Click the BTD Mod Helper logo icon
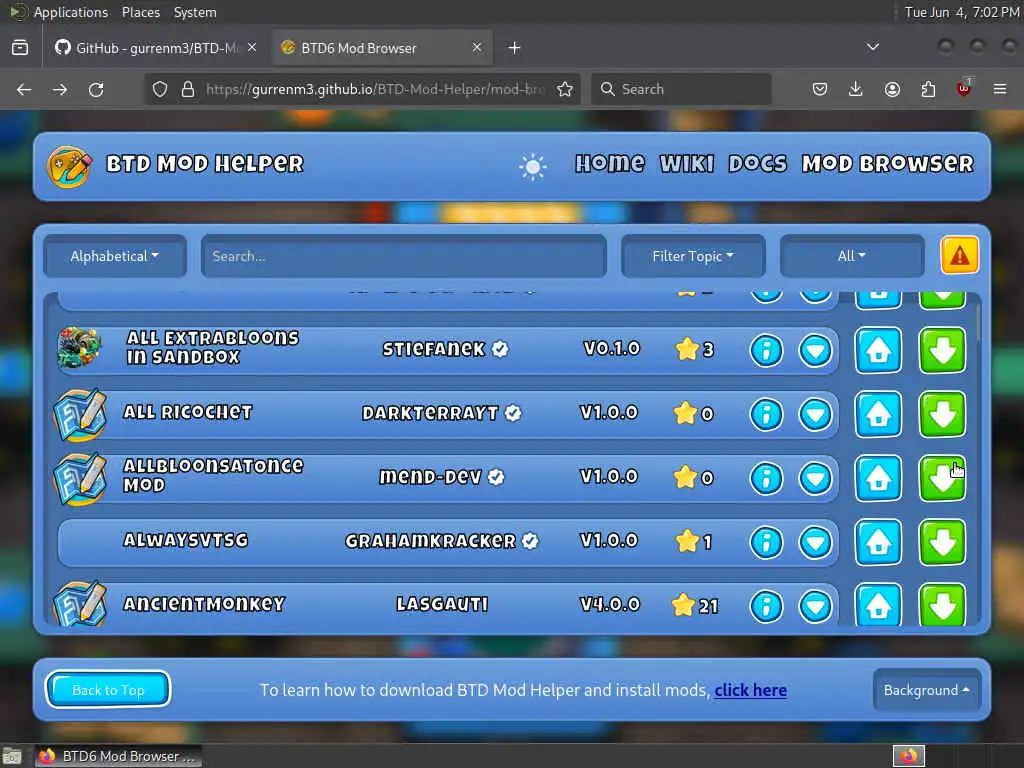This screenshot has width=1024, height=768. point(69,167)
